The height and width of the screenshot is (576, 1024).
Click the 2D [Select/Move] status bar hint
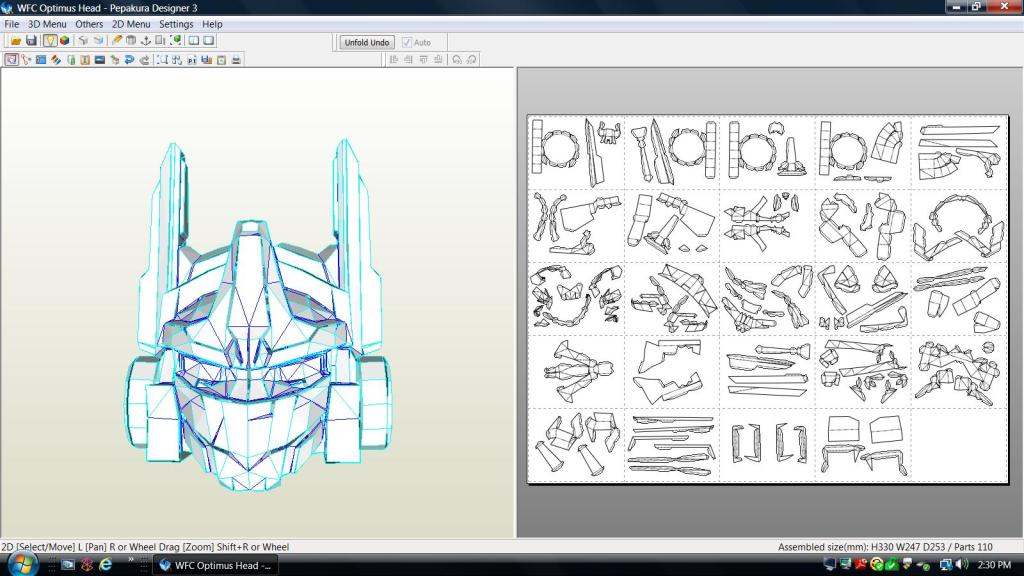[x=145, y=547]
